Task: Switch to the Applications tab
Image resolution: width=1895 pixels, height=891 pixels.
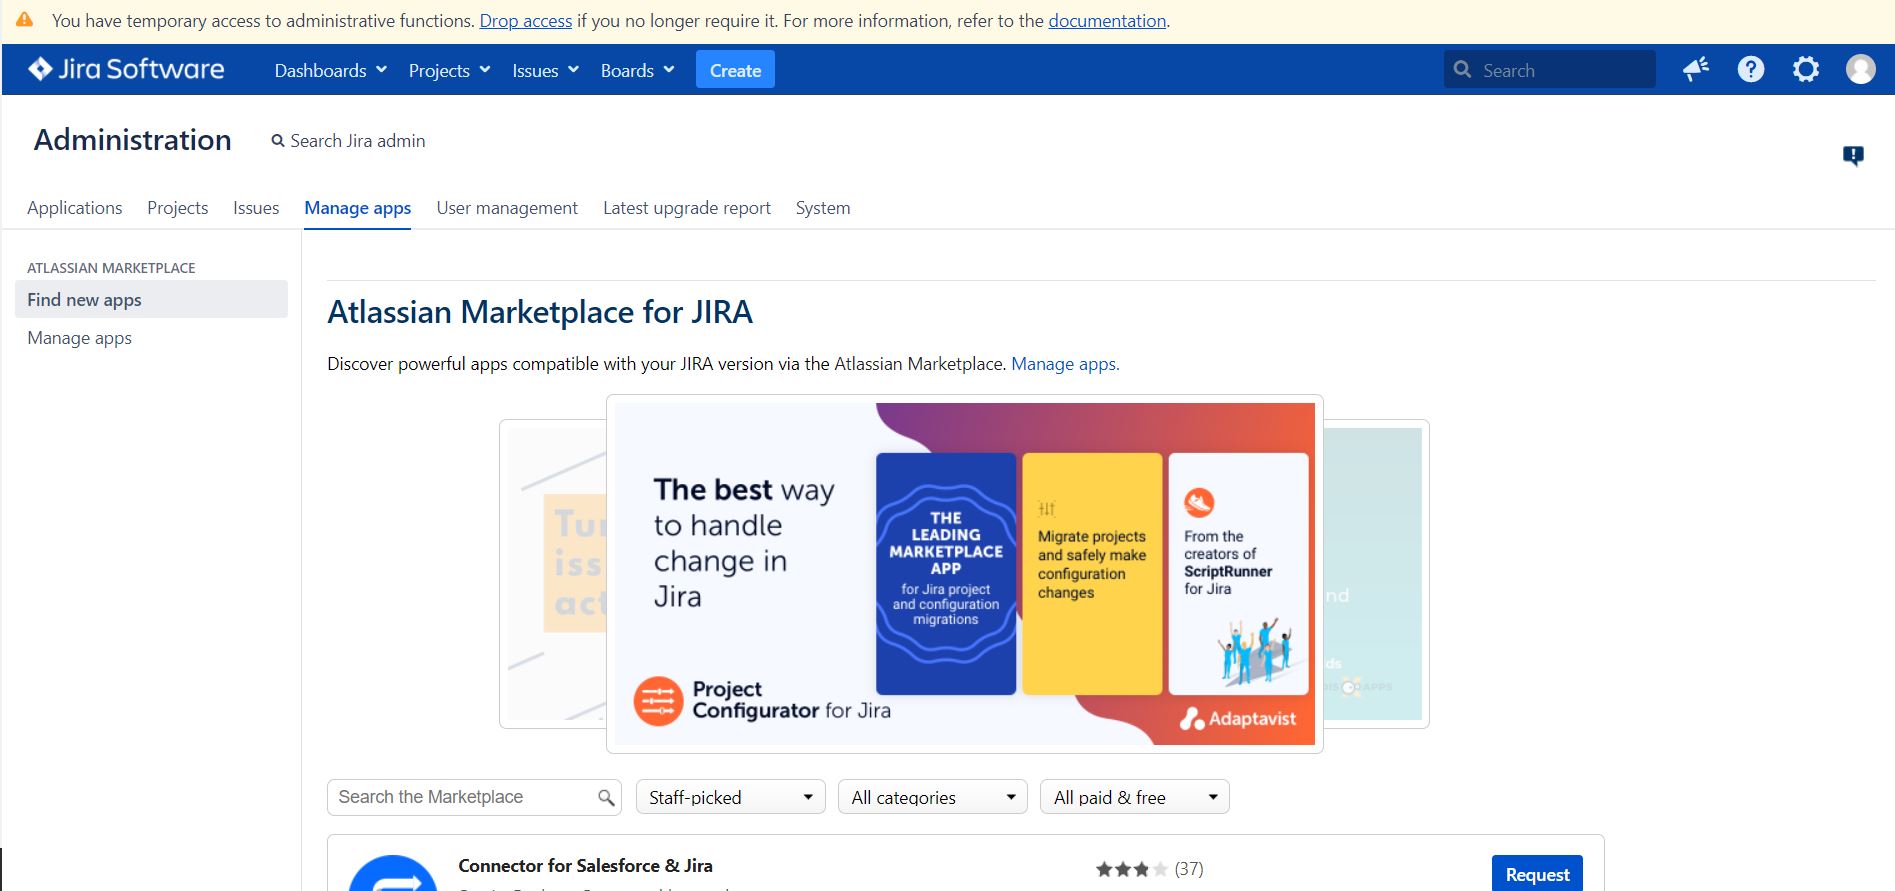Action: (75, 208)
